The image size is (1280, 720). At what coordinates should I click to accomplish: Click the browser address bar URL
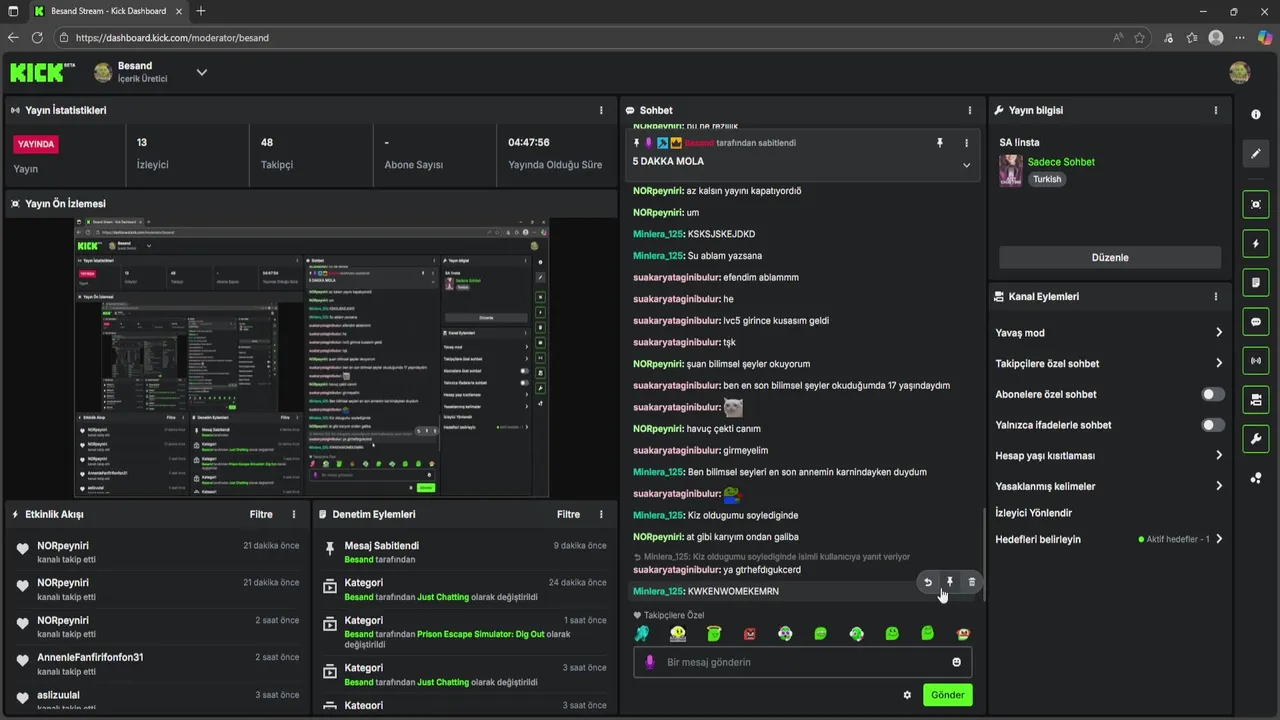[x=172, y=38]
